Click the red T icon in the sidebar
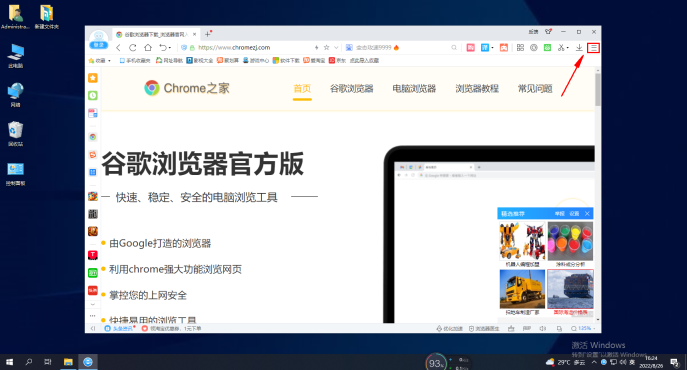This screenshot has width=687, height=370. click(93, 255)
